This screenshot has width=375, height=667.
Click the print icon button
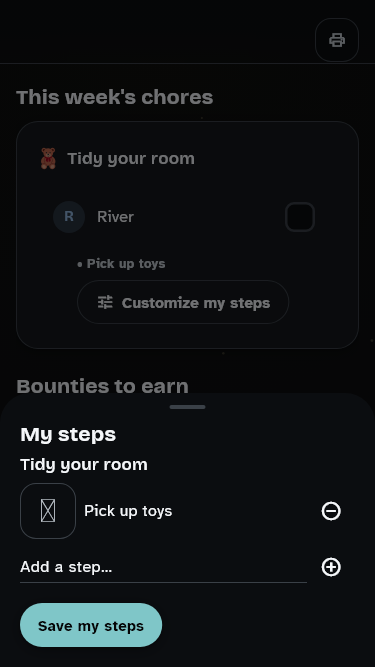pos(337,40)
